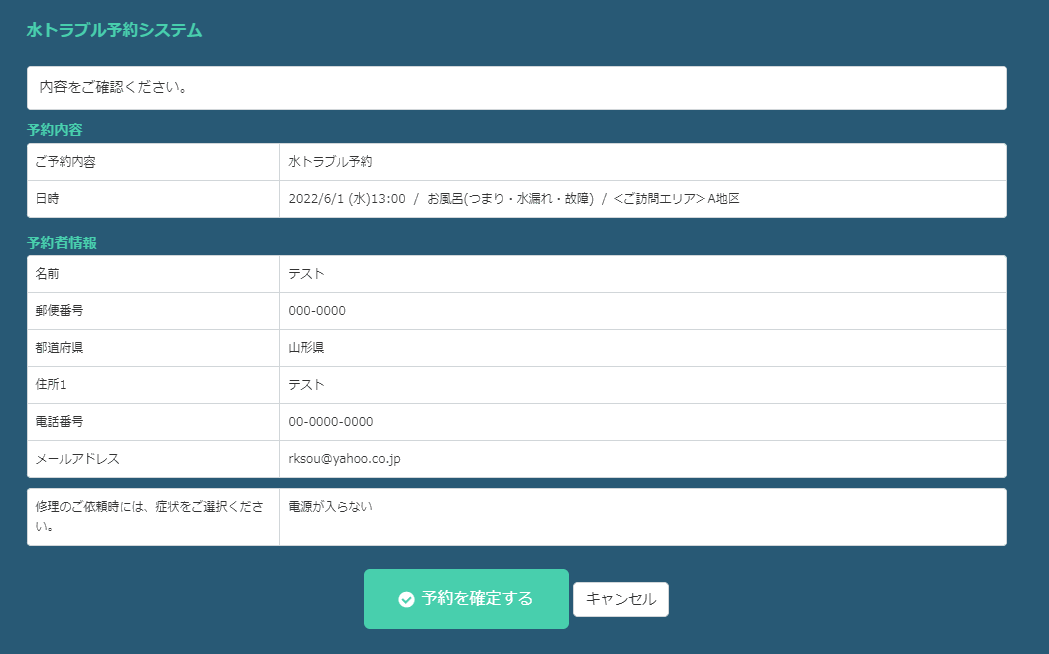The height and width of the screenshot is (654, 1049).
Task: Click the 日時 row label
Action: 47,198
